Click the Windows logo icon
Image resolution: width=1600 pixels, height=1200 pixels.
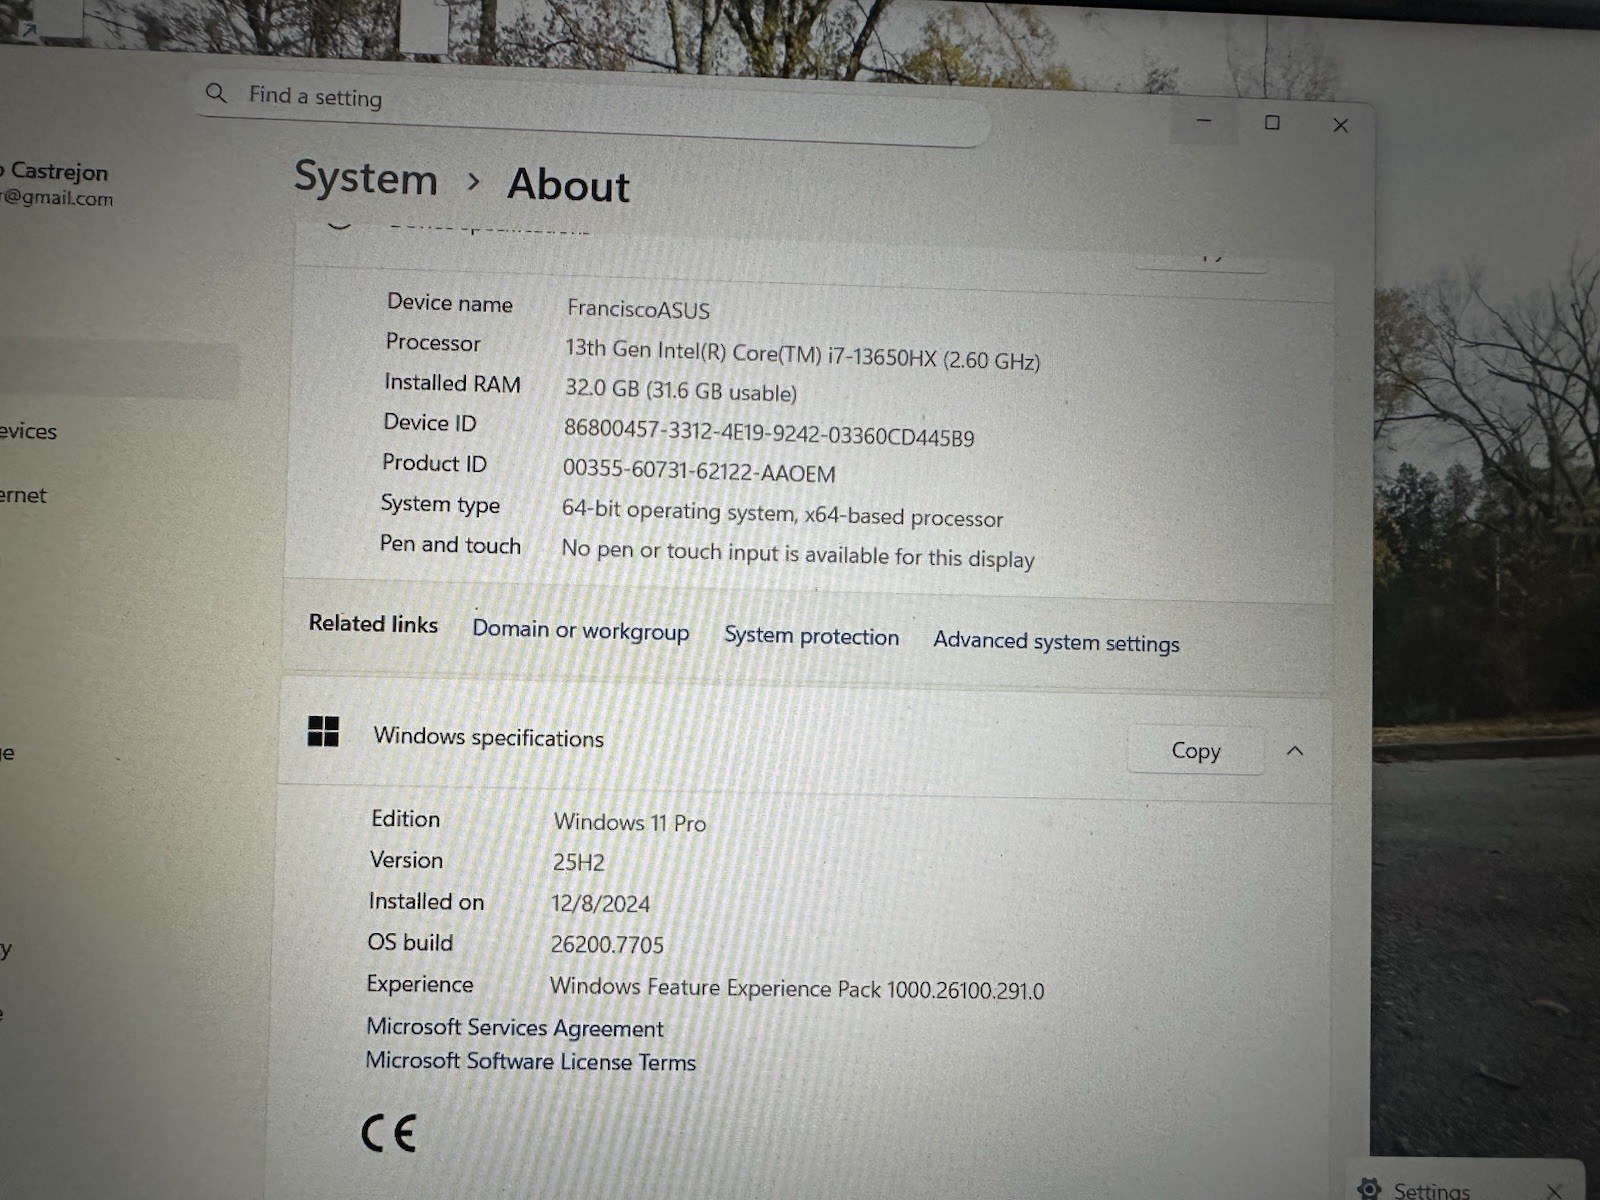323,731
